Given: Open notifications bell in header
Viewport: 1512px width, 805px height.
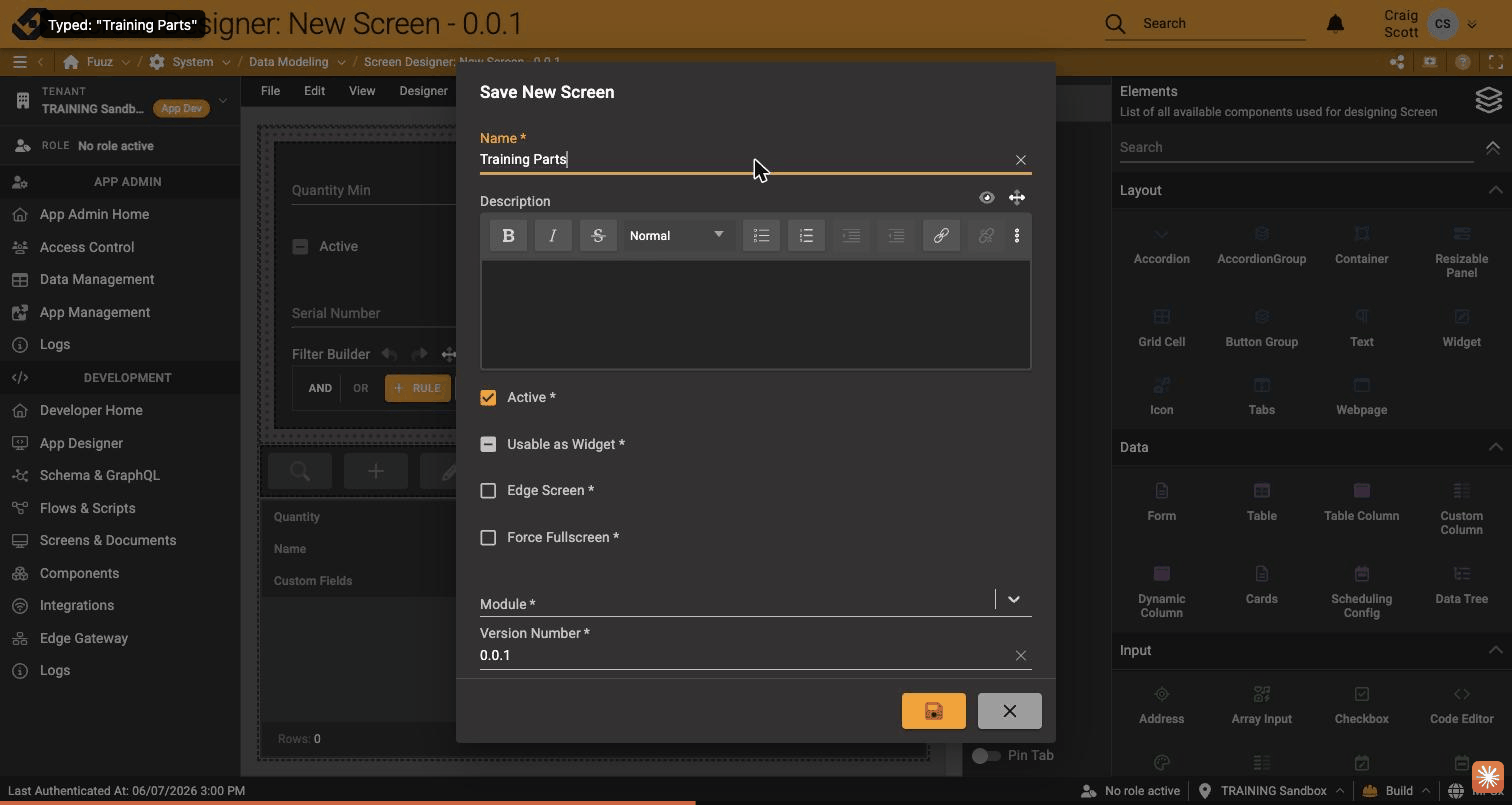Looking at the screenshot, I should click(x=1335, y=23).
